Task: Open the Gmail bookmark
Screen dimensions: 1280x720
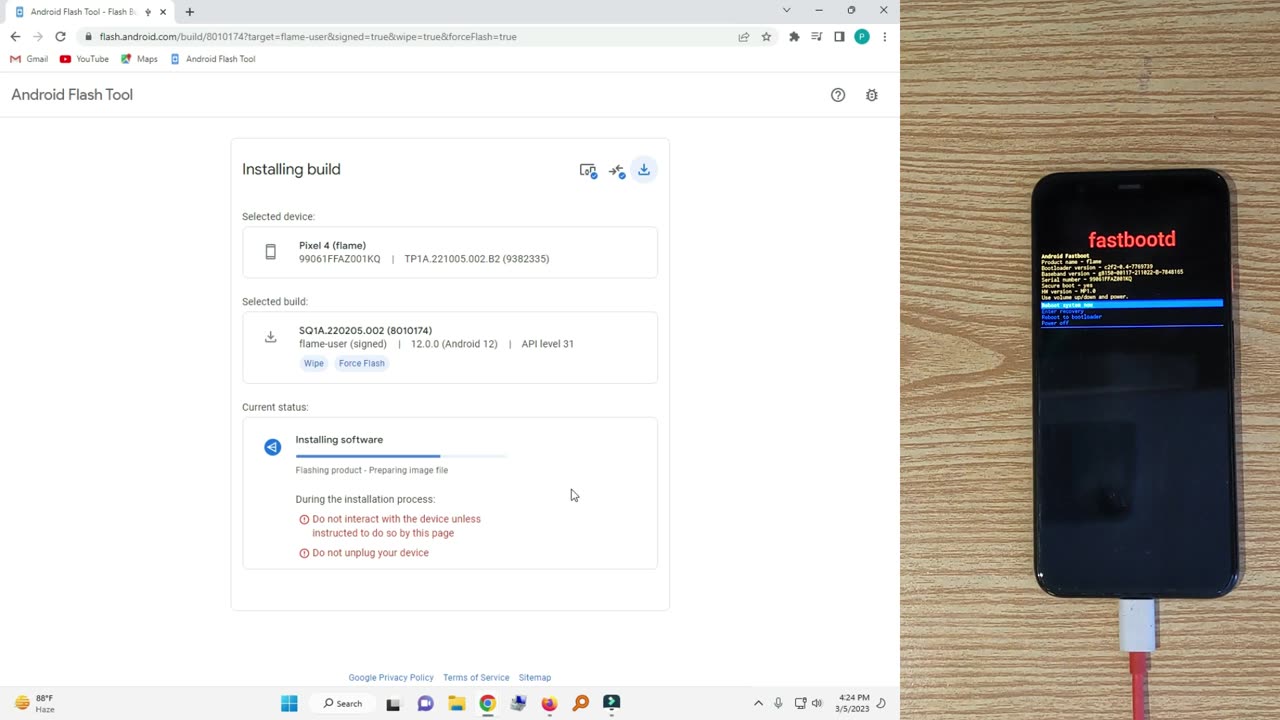Action: (29, 59)
